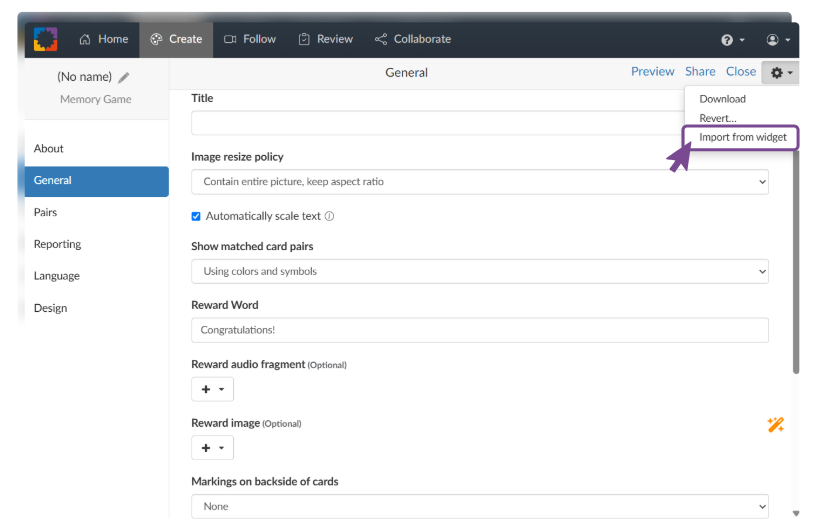
Task: Expand the Reward image add menu
Action: (x=213, y=448)
